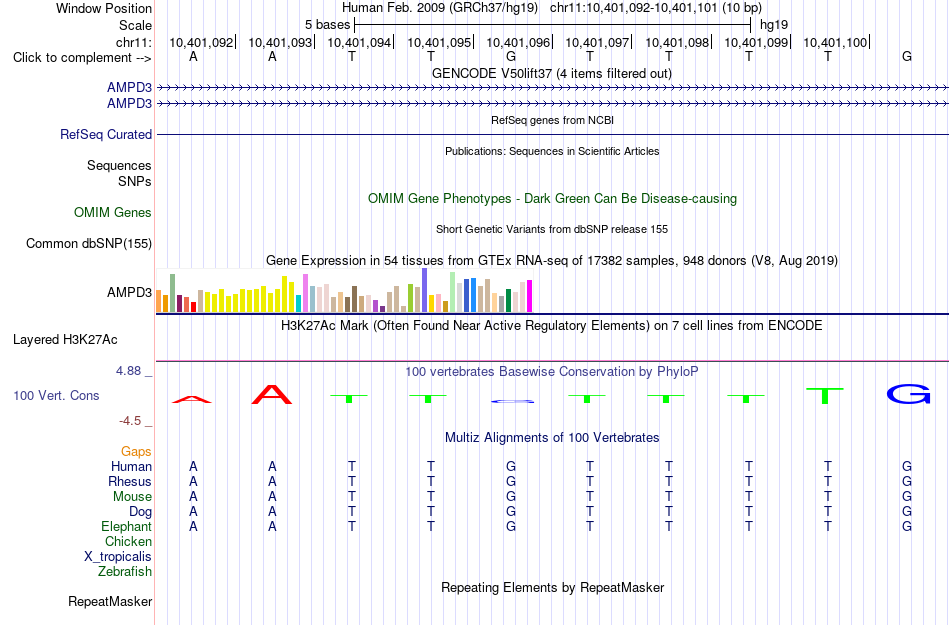Select the Human alignment row label
This screenshot has width=950, height=625.
coord(131,466)
